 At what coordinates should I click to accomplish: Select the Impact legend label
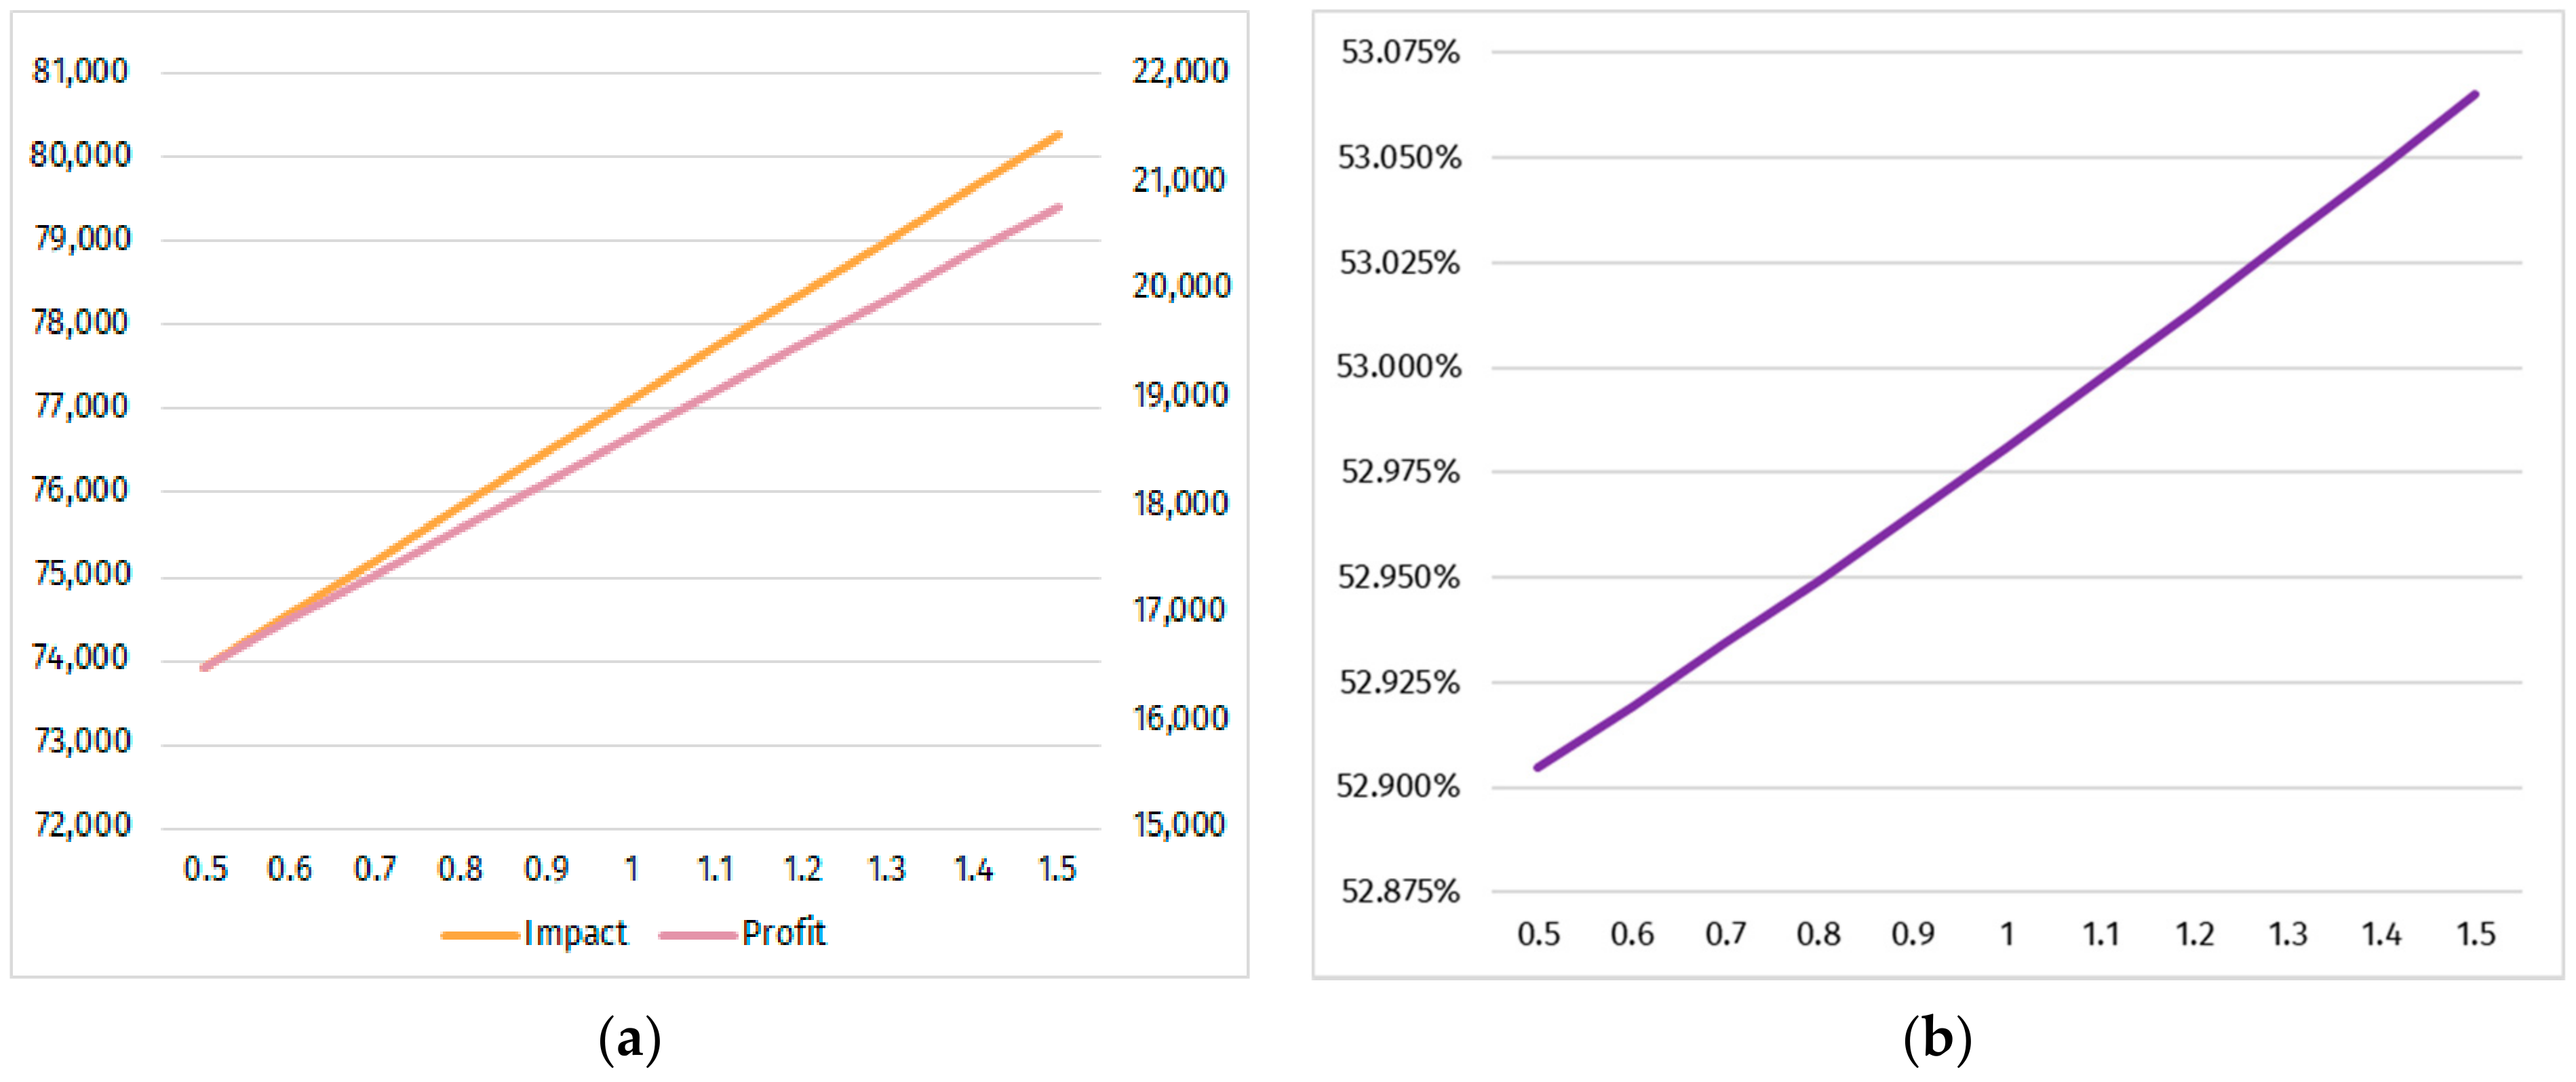tap(575, 933)
